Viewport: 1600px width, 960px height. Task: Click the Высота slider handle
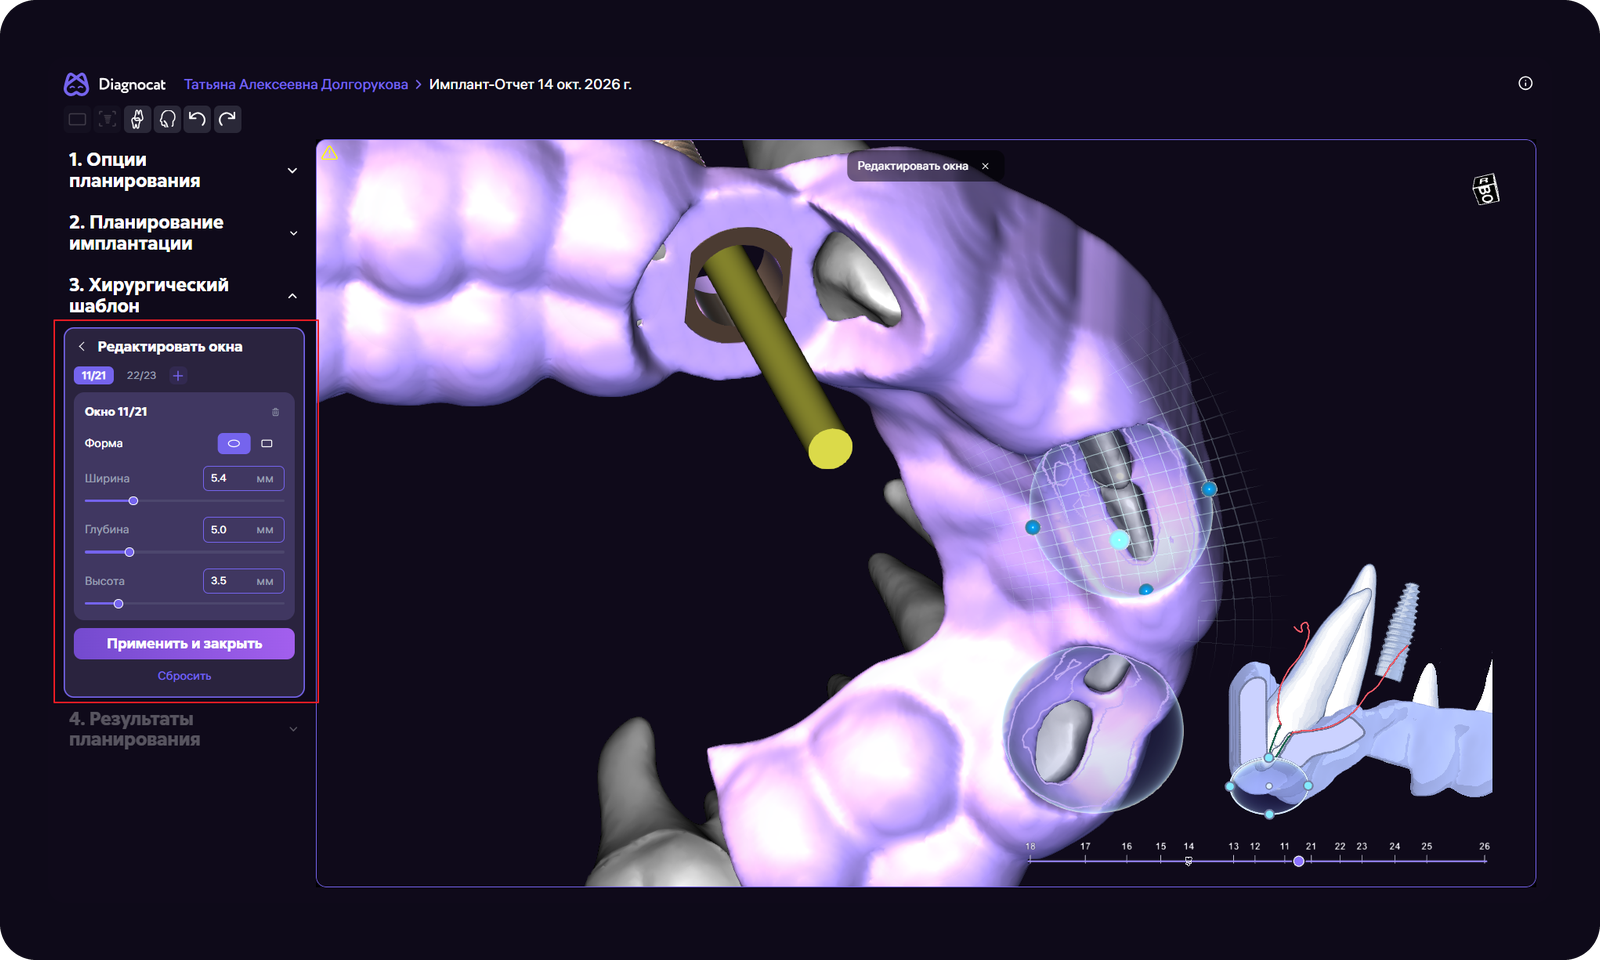pos(118,604)
